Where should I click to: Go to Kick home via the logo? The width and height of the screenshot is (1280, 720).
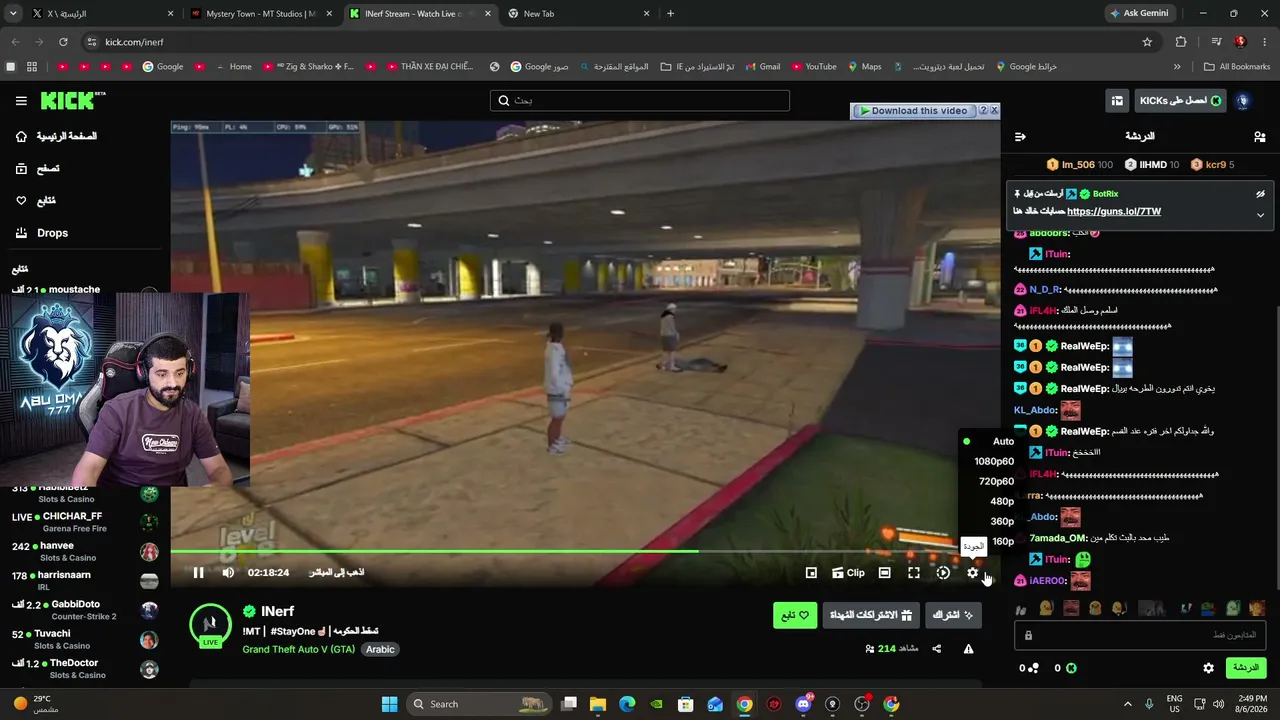[x=73, y=100]
